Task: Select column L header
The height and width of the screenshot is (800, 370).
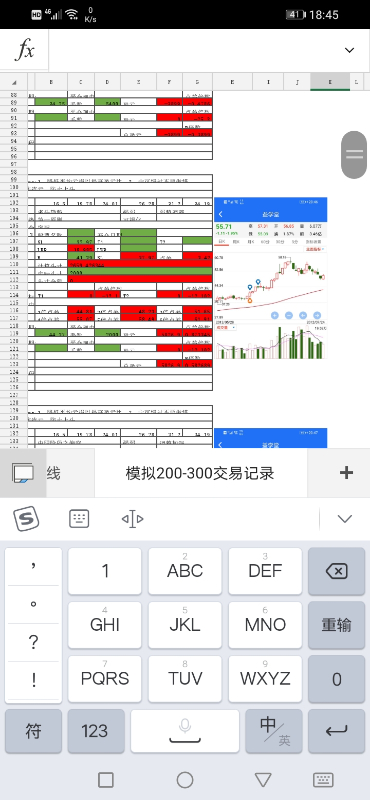Action: coord(356,82)
